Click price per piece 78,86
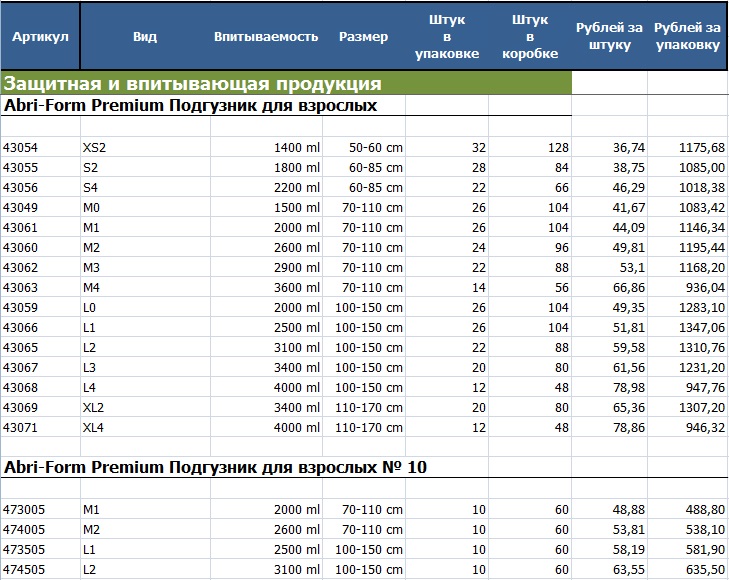The image size is (729, 580). pyautogui.click(x=610, y=427)
